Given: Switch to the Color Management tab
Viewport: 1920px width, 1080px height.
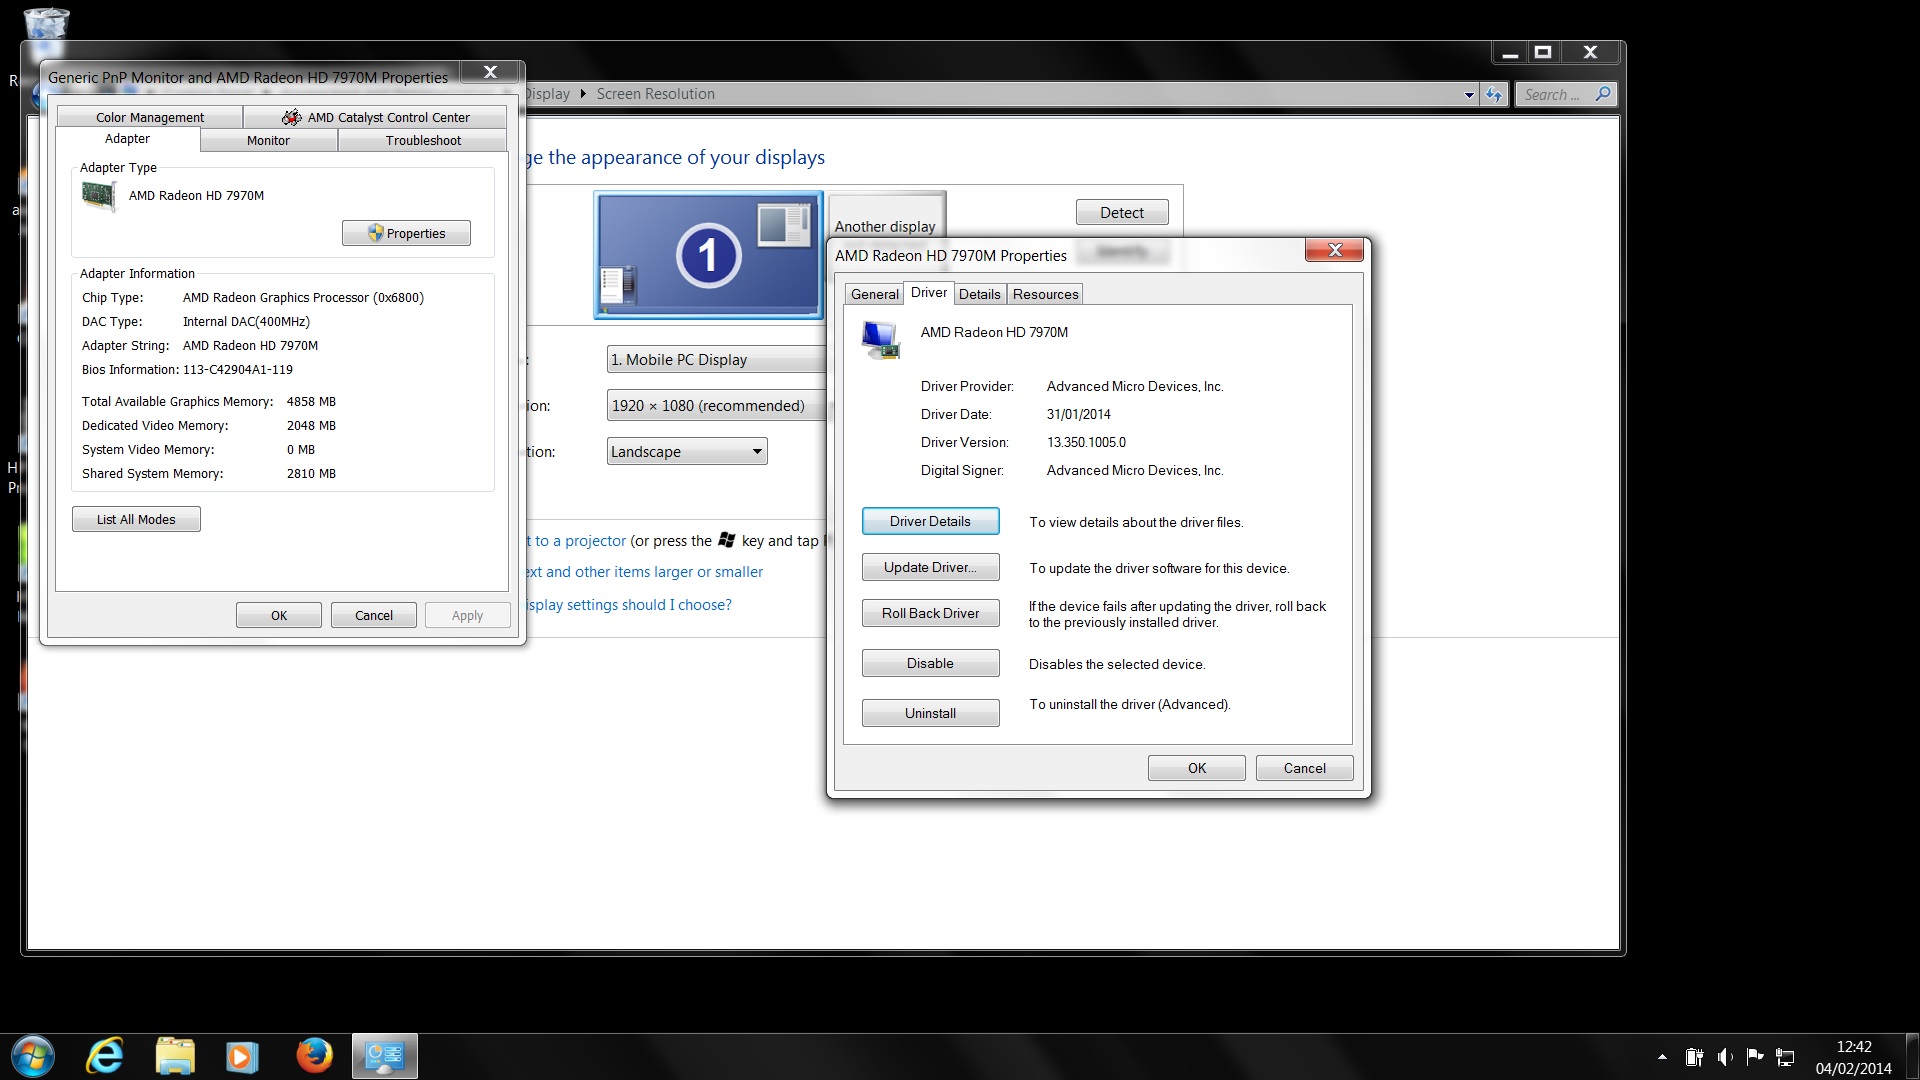Looking at the screenshot, I should (150, 117).
